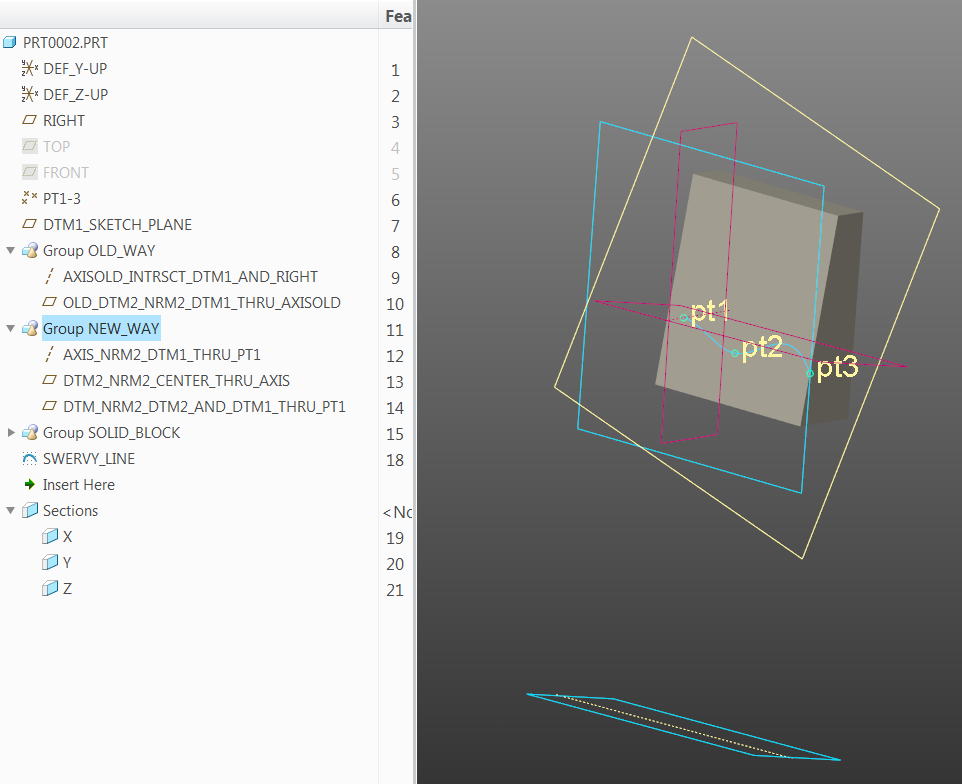Click the Insert Here marker label
Viewport: 962px width, 784px height.
pyautogui.click(x=79, y=485)
